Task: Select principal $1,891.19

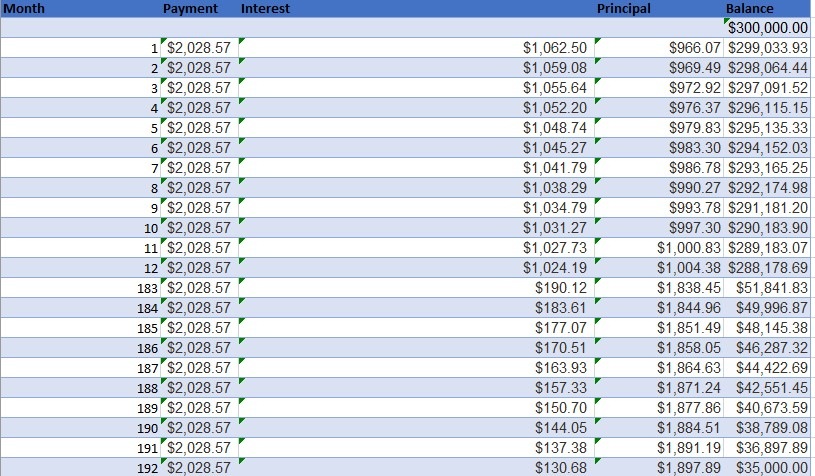Action: (x=659, y=448)
